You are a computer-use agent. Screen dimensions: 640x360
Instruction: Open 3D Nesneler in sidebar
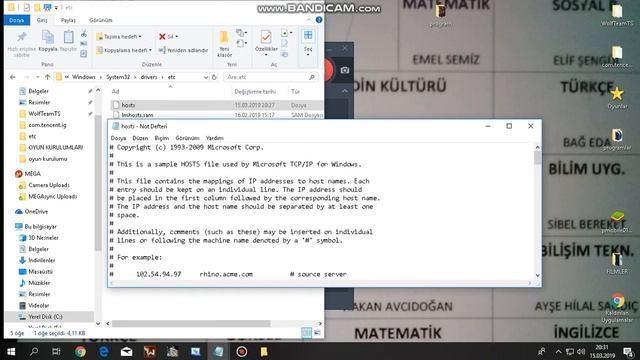(43, 238)
